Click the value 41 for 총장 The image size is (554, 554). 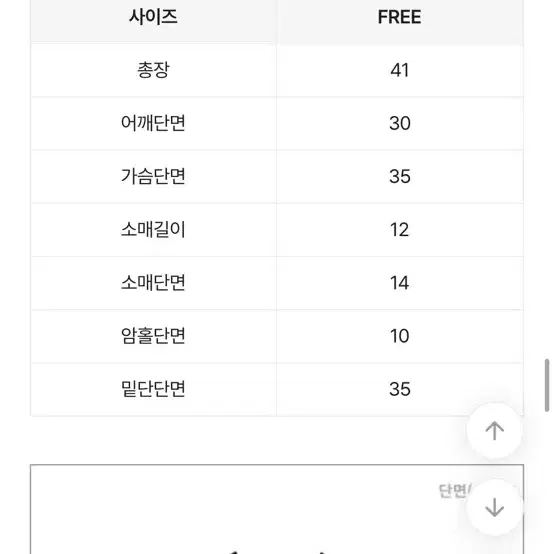pyautogui.click(x=400, y=70)
